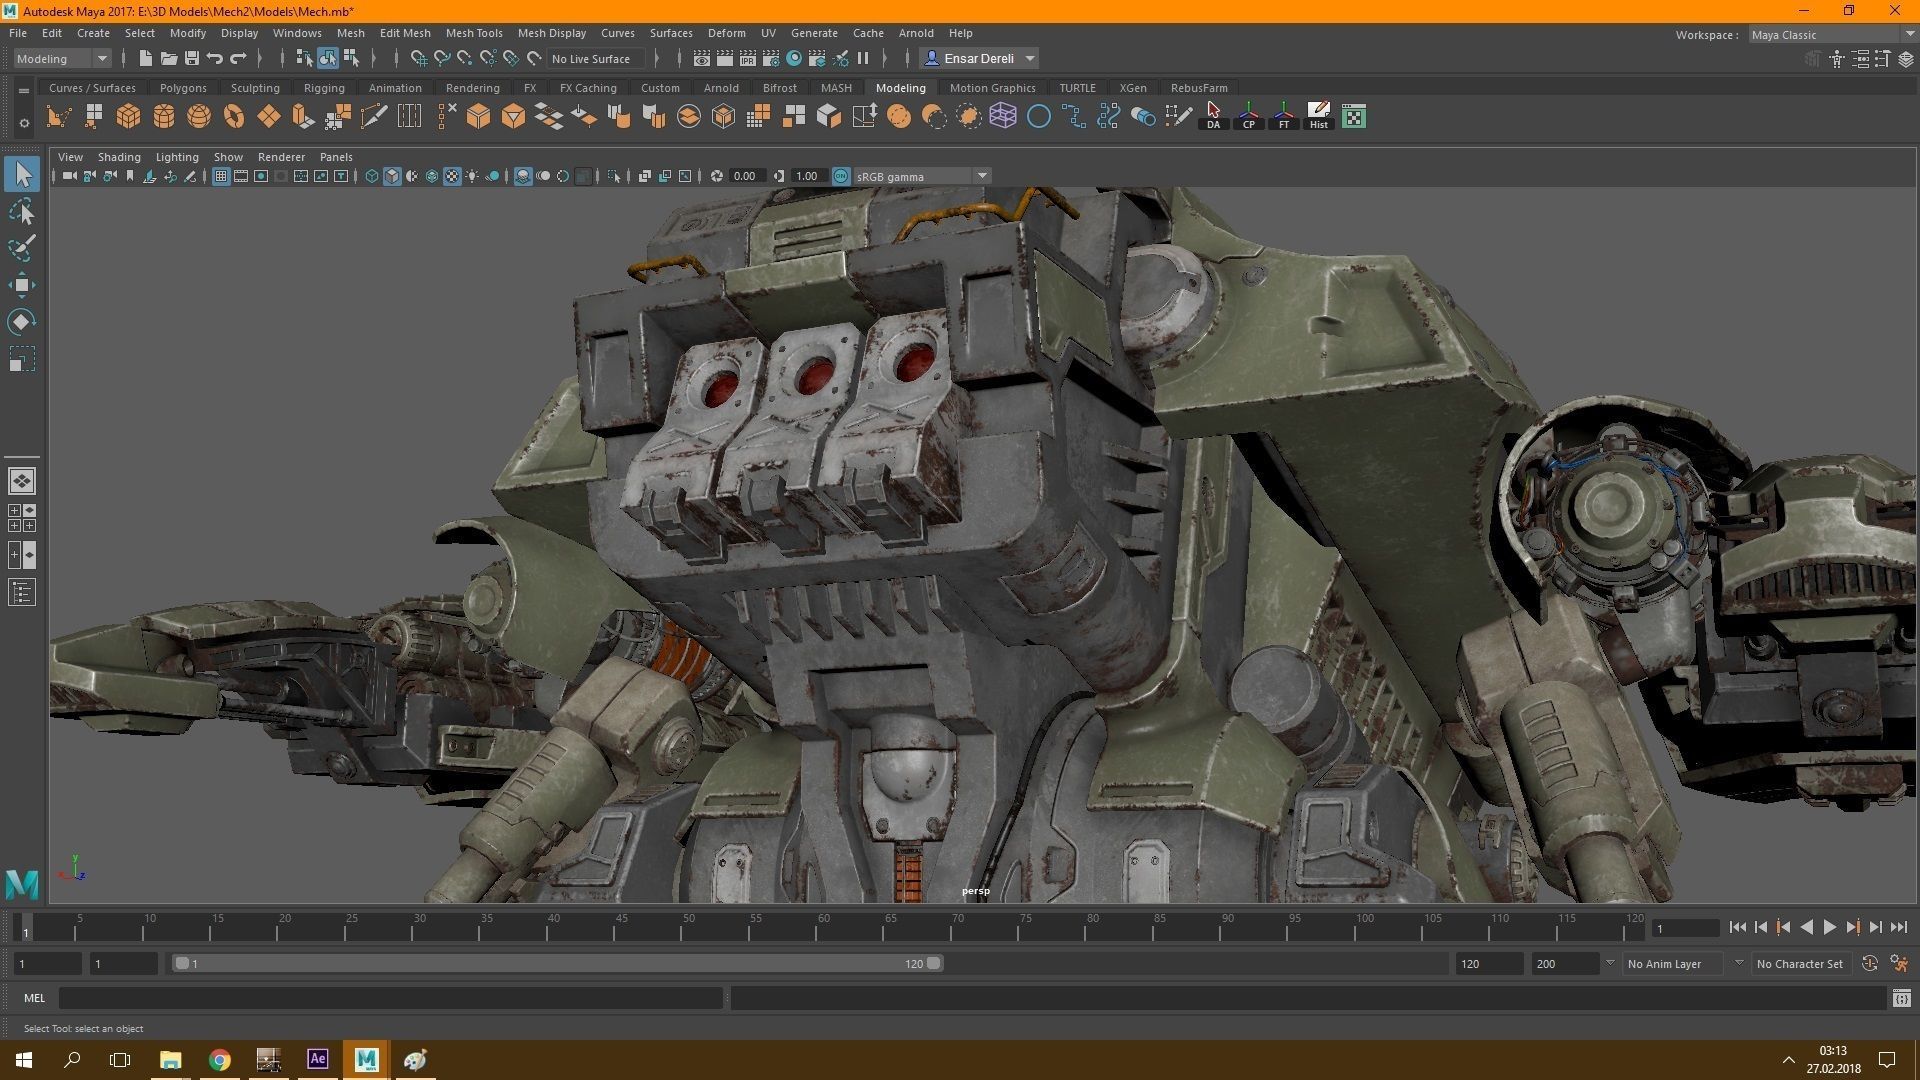
Task: Toggle the film gate display
Action: (x=241, y=176)
